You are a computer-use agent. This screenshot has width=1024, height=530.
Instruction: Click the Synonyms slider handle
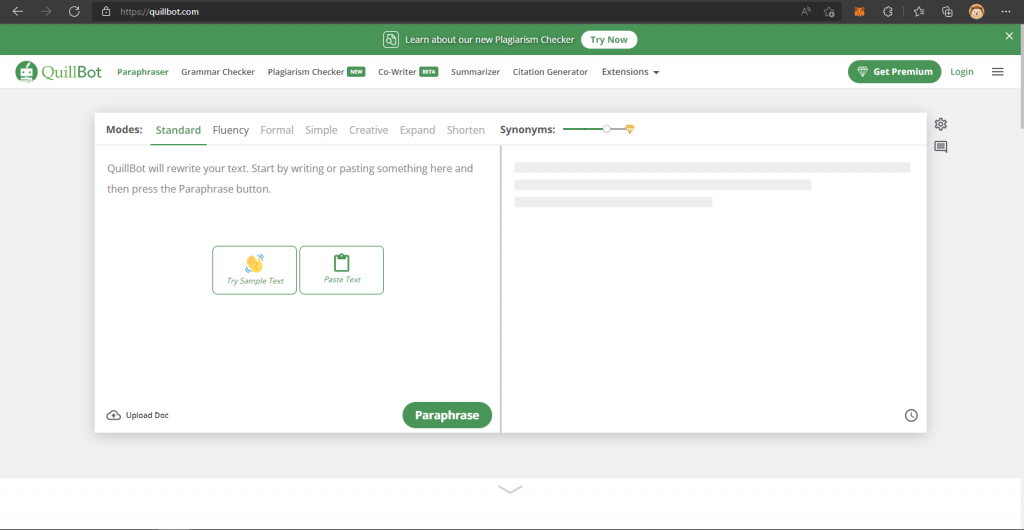click(607, 129)
